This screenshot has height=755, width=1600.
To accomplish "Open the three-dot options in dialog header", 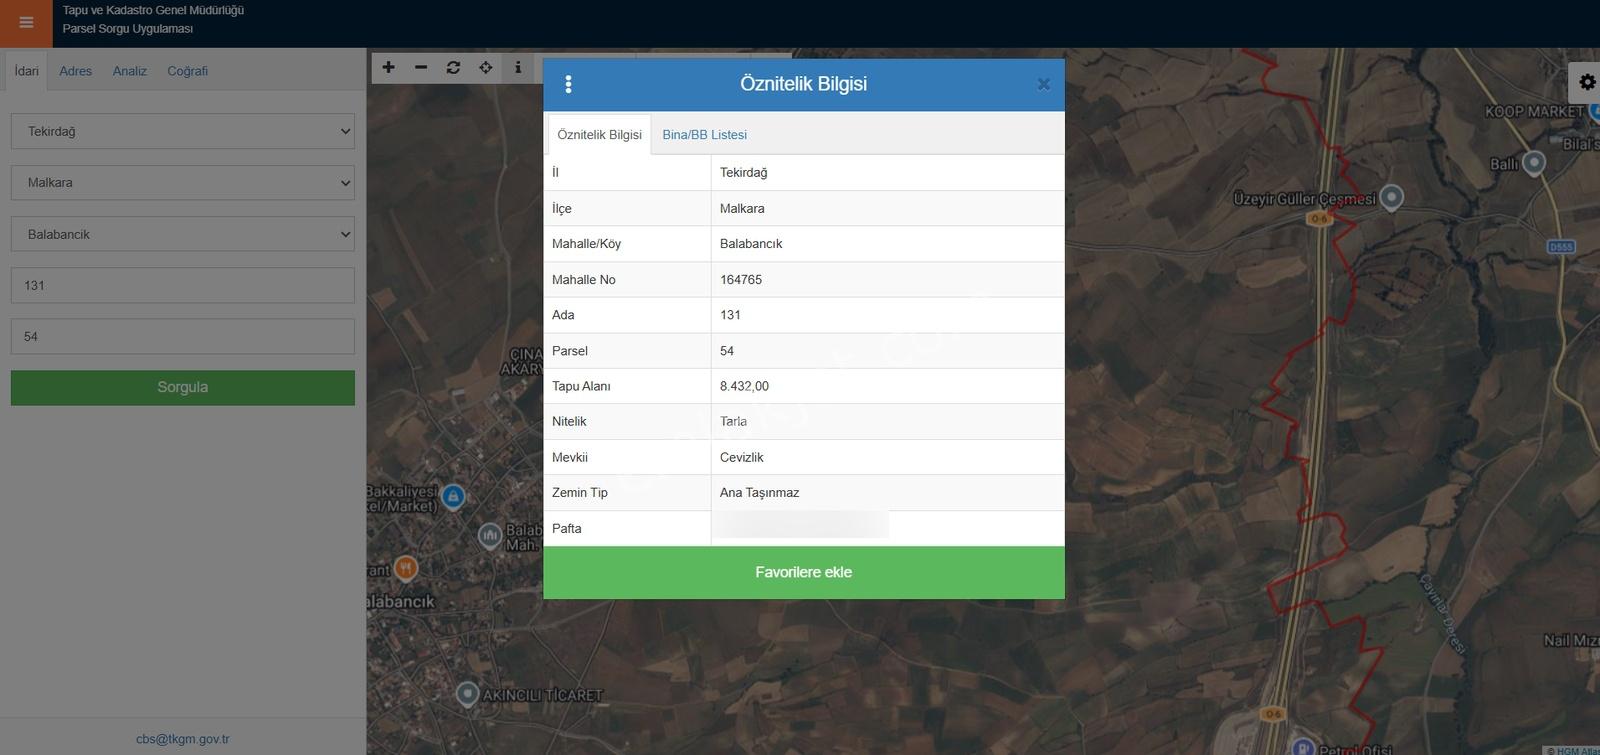I will click(x=568, y=84).
